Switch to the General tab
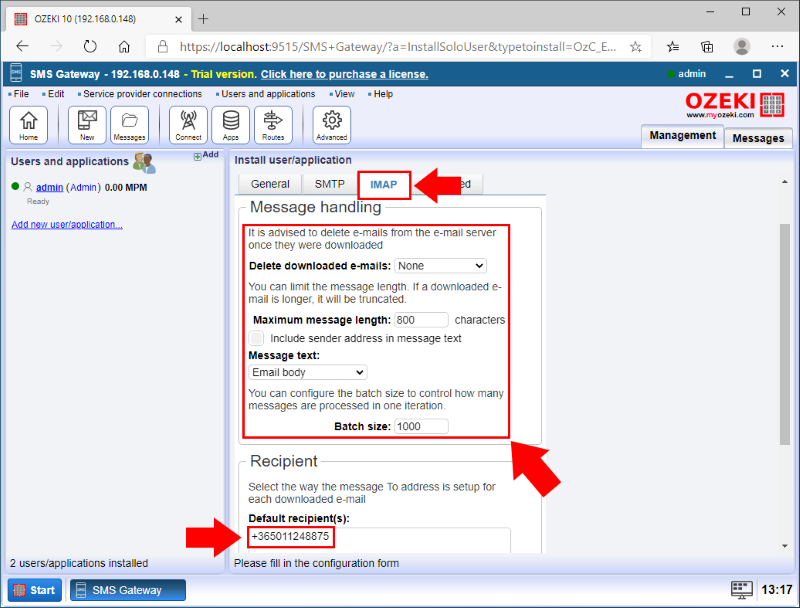Image resolution: width=800 pixels, height=608 pixels. coord(270,184)
